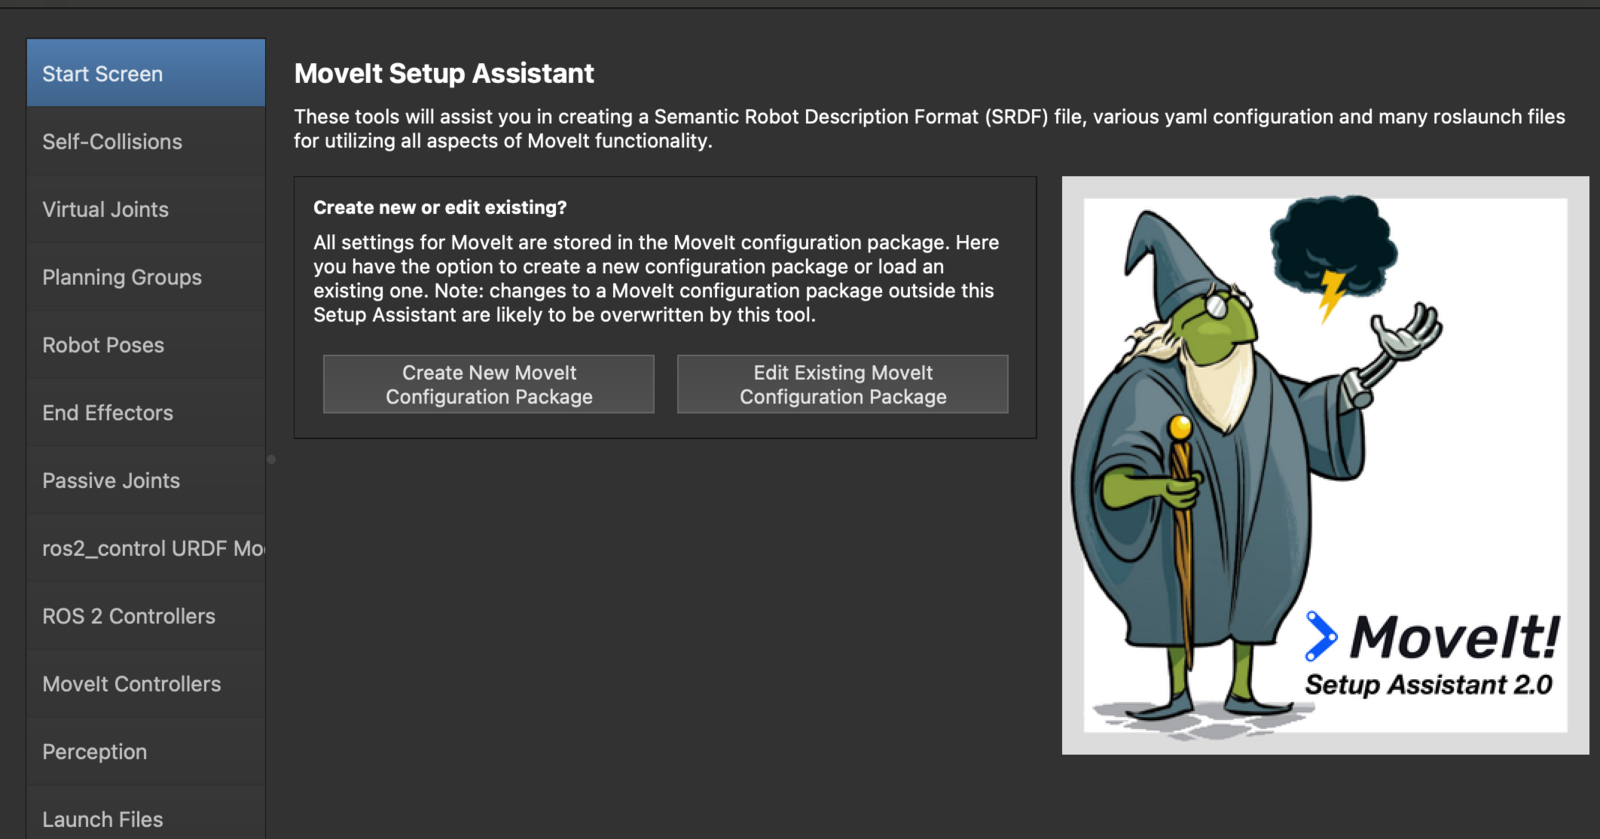Screen dimensions: 1600x839
Task: Select the Perception step
Action: pyautogui.click(x=146, y=751)
